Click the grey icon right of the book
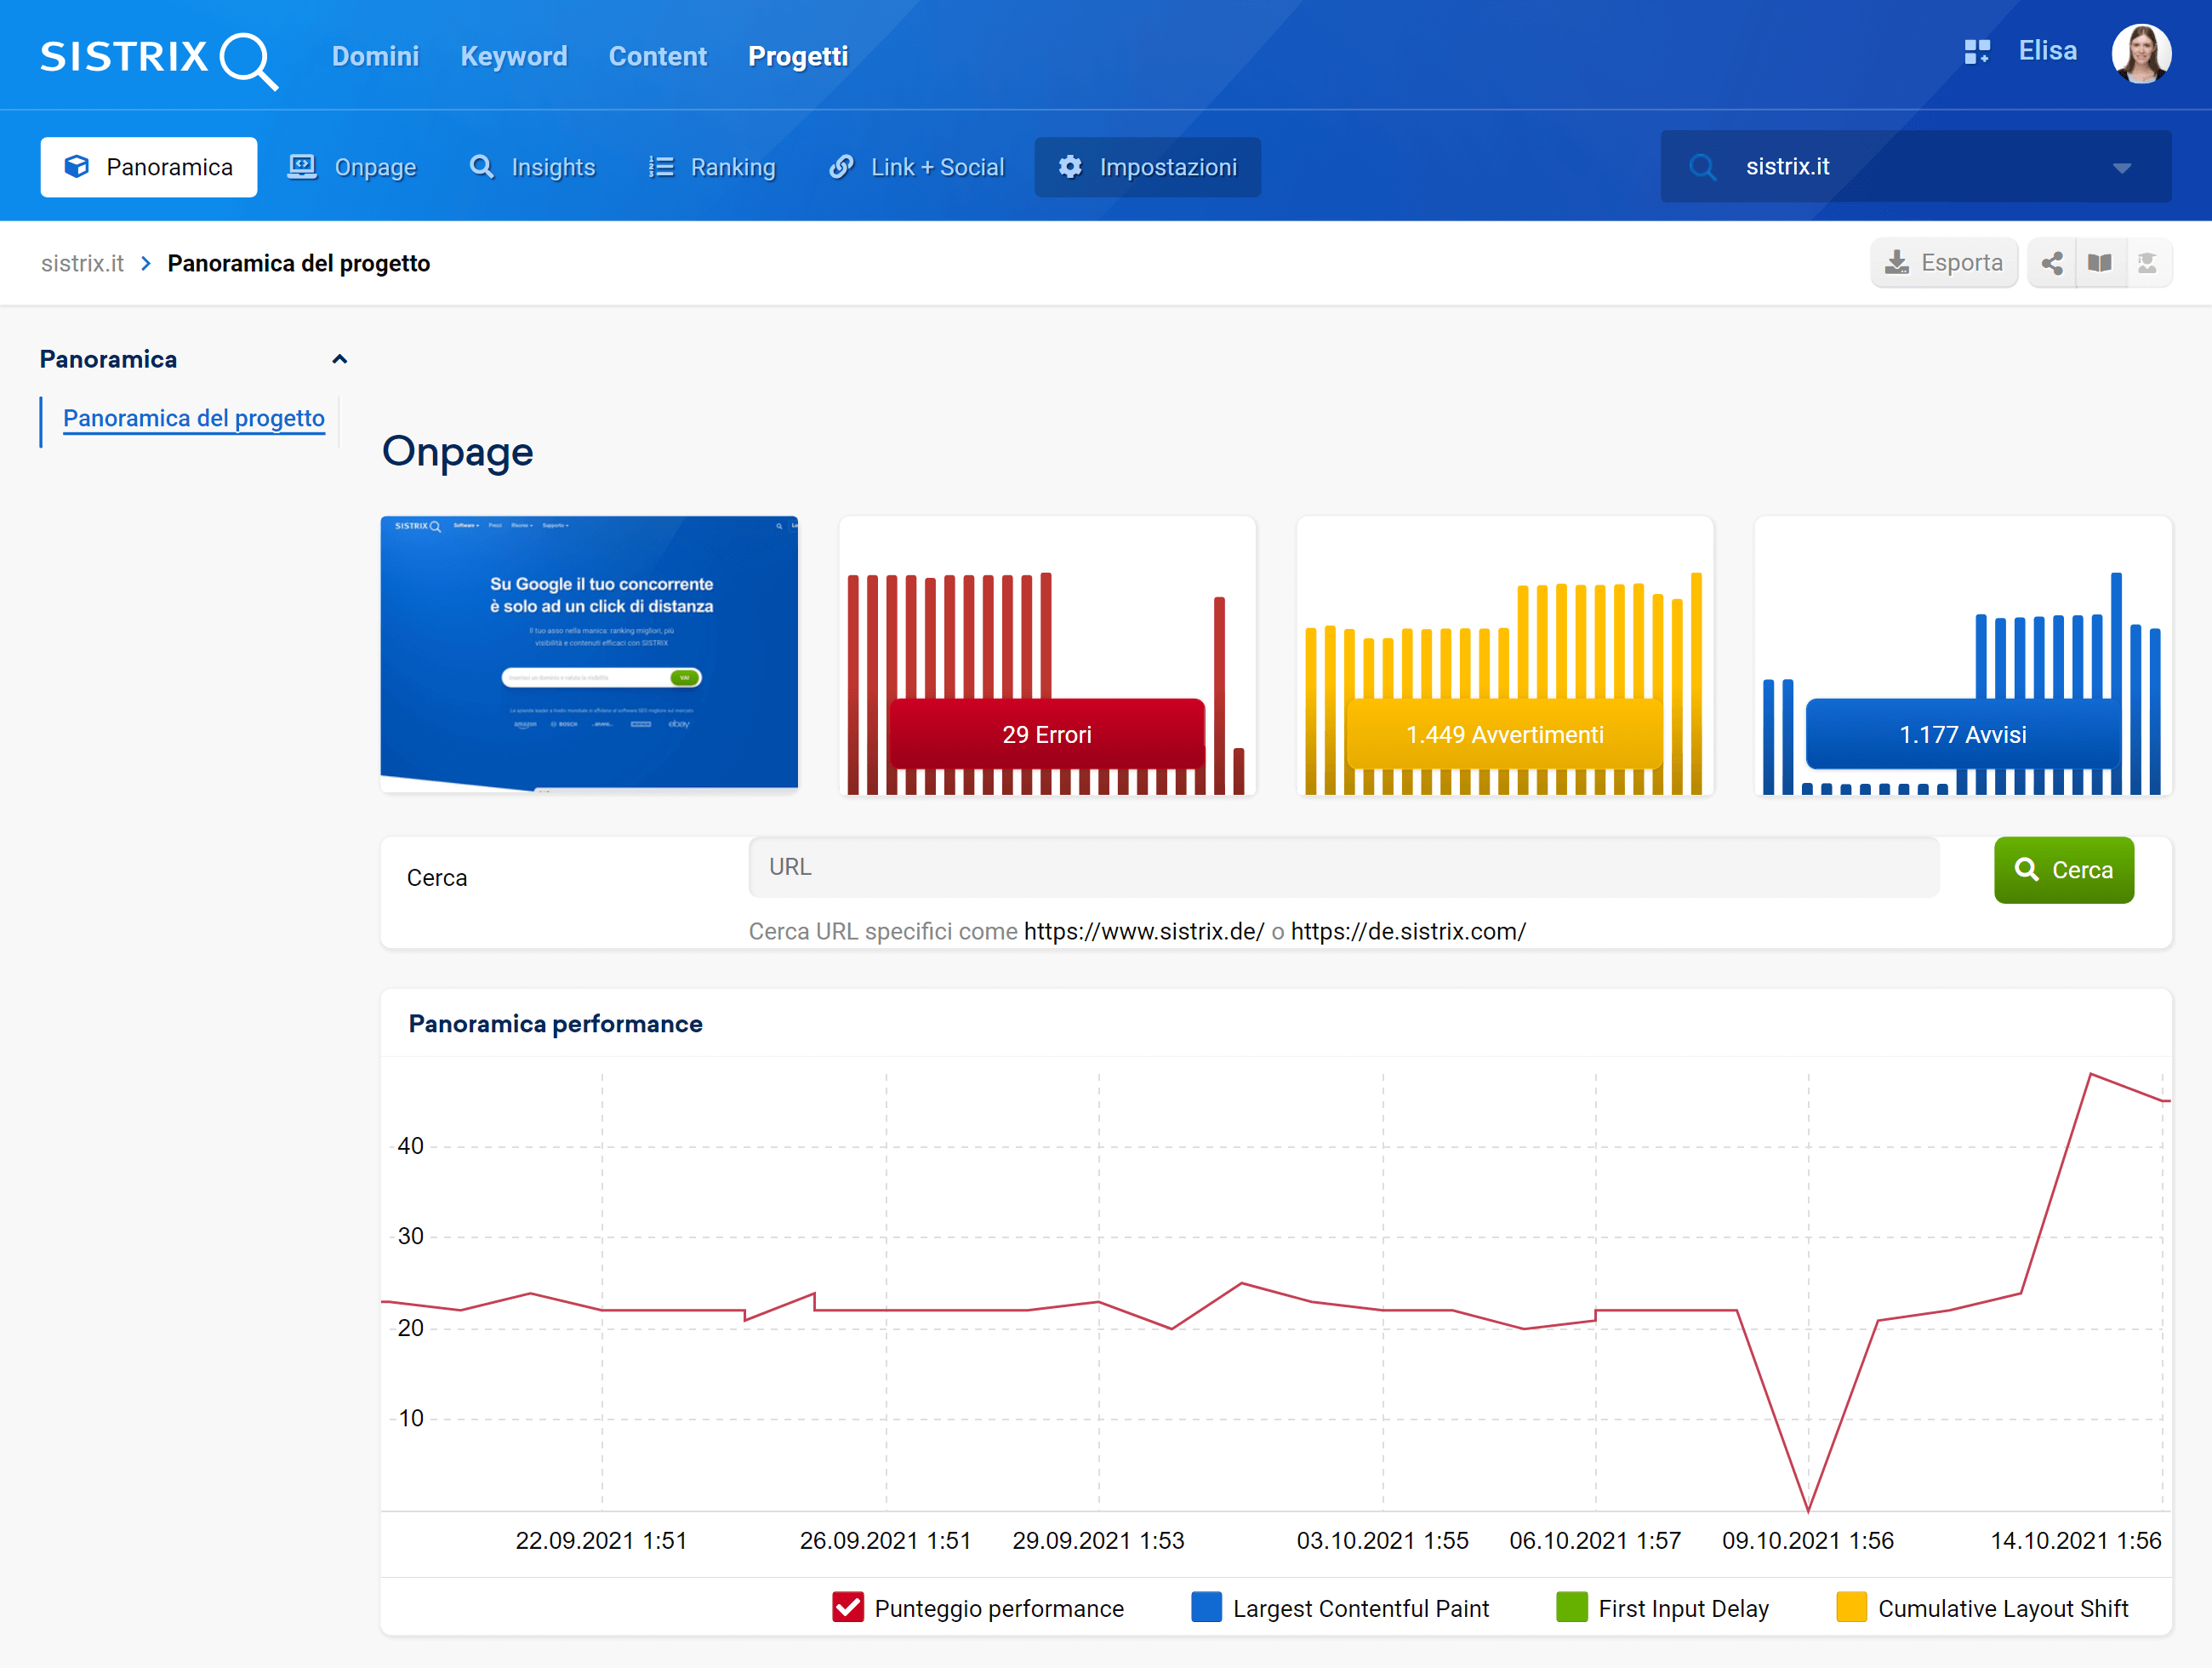 click(2147, 263)
